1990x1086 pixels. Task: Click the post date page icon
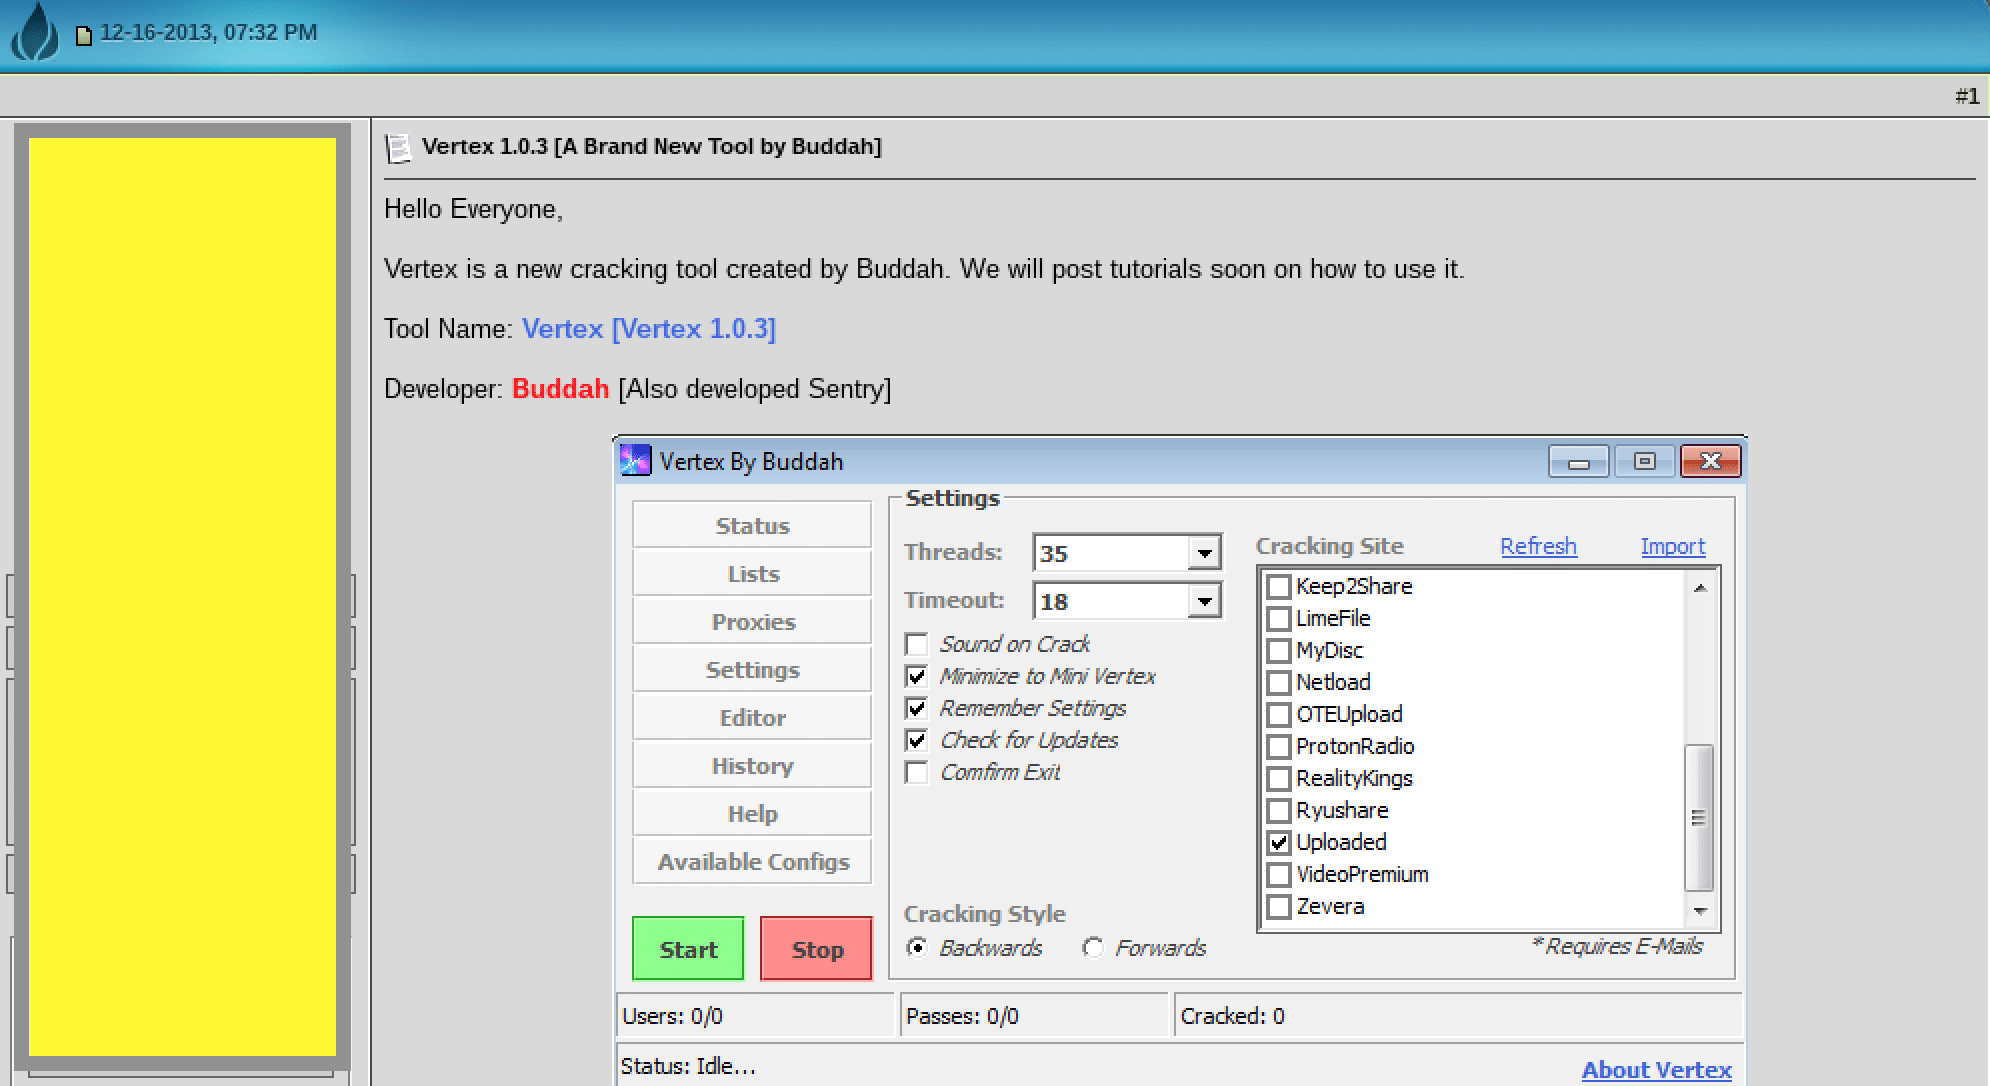84,35
